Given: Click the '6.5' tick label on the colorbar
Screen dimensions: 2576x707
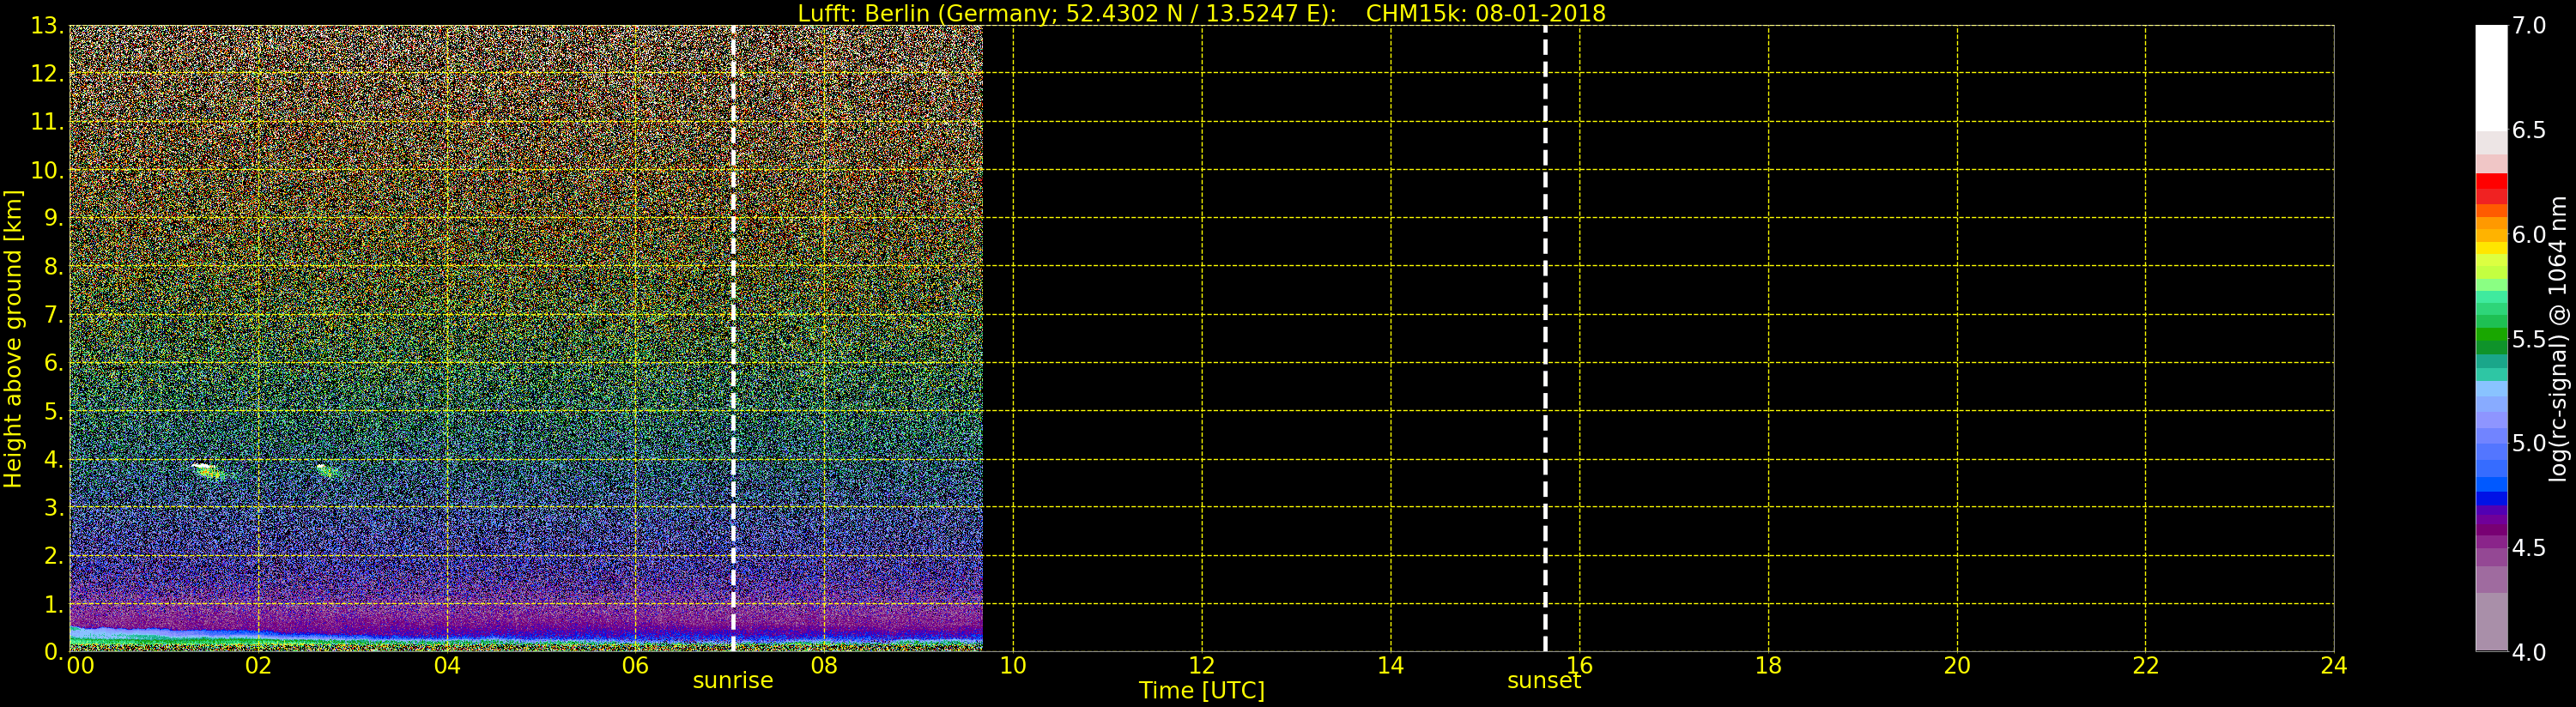Looking at the screenshot, I should pos(2529,130).
